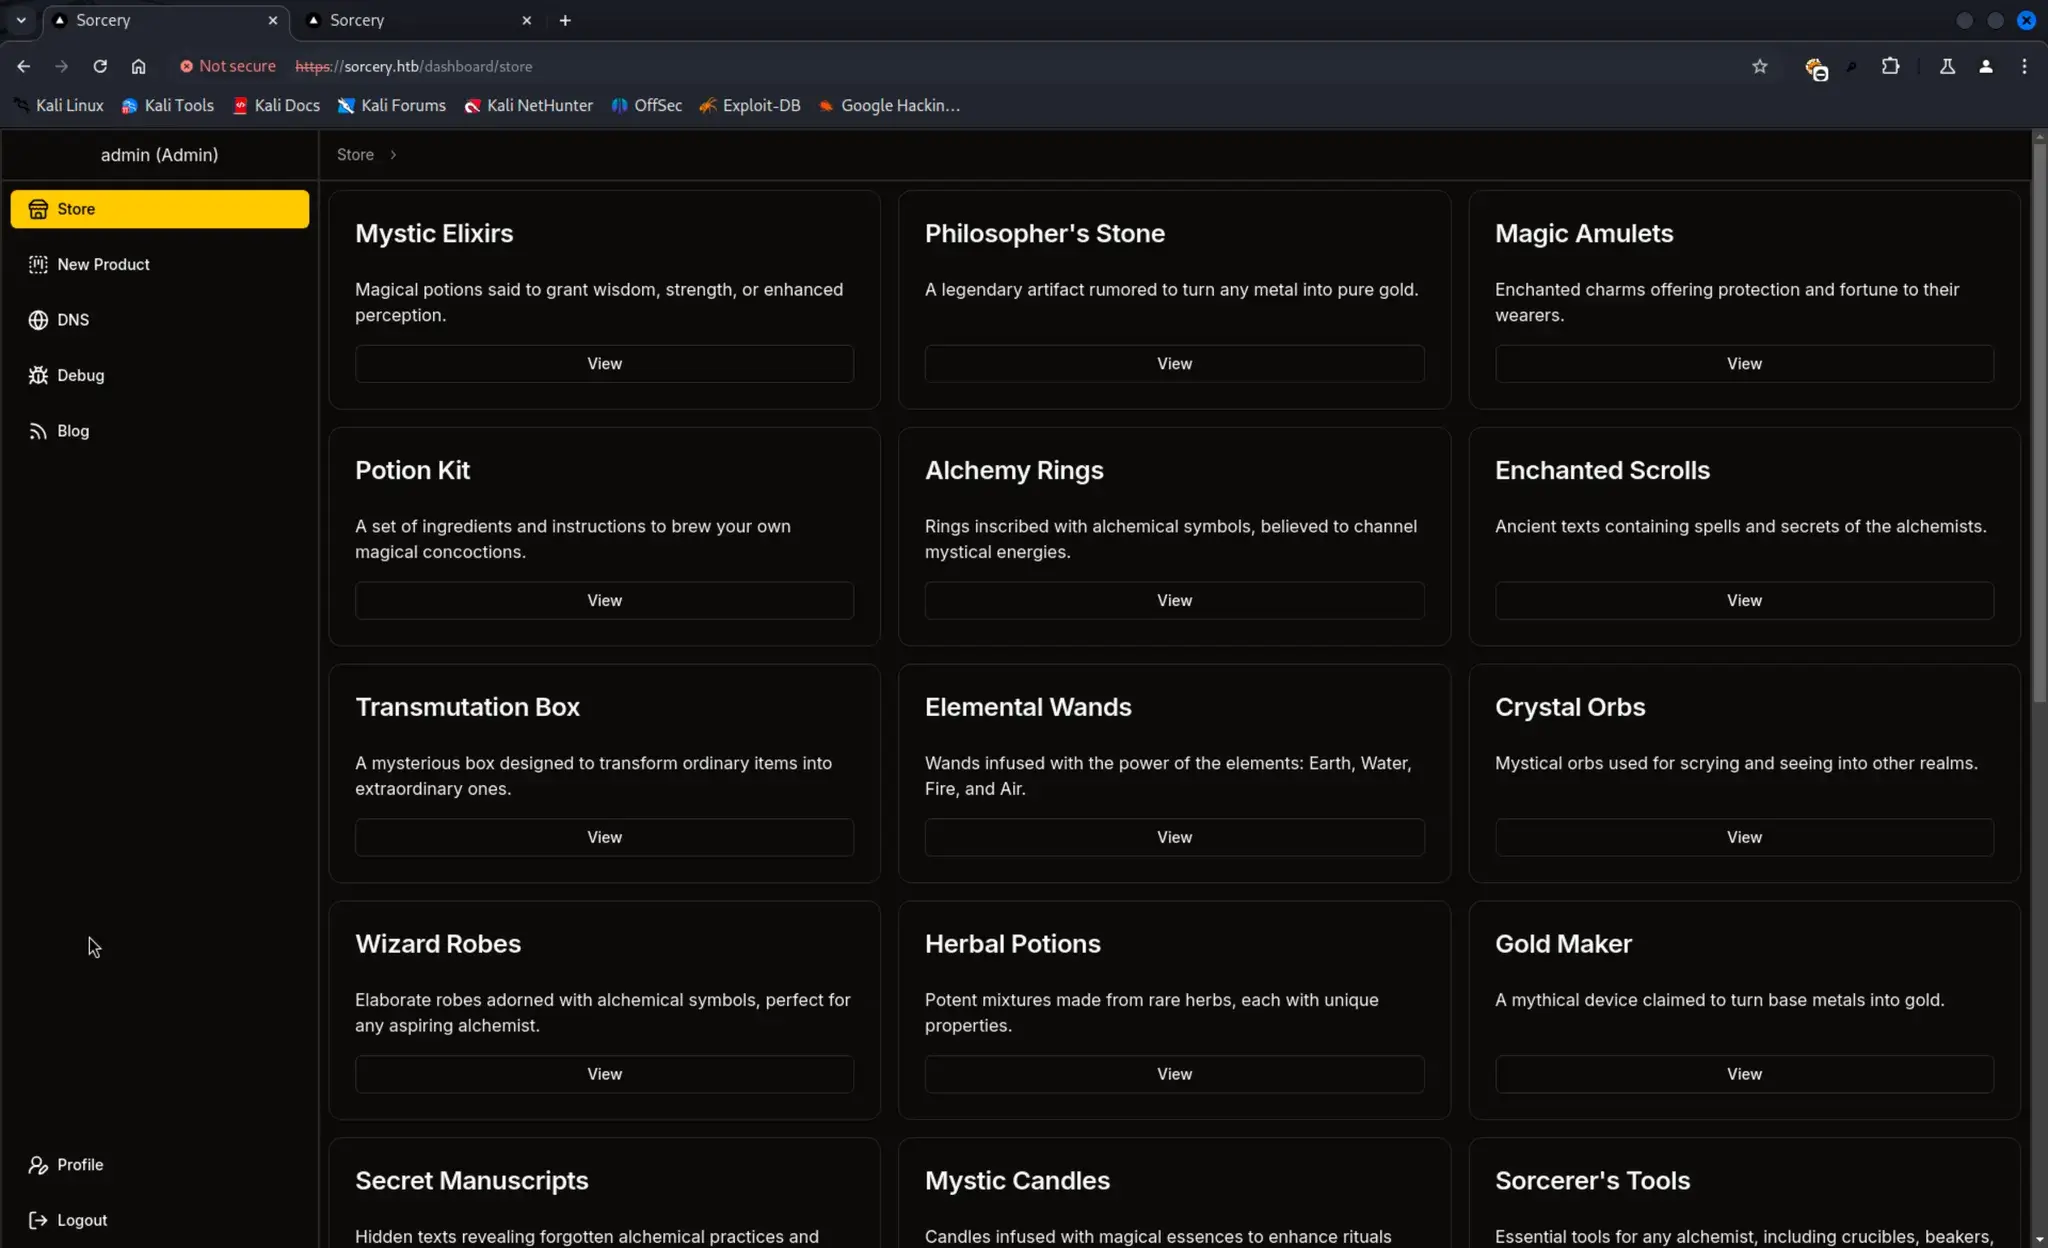The width and height of the screenshot is (2048, 1248).
Task: Click the Logout icon in the sidebar
Action: pyautogui.click(x=38, y=1220)
